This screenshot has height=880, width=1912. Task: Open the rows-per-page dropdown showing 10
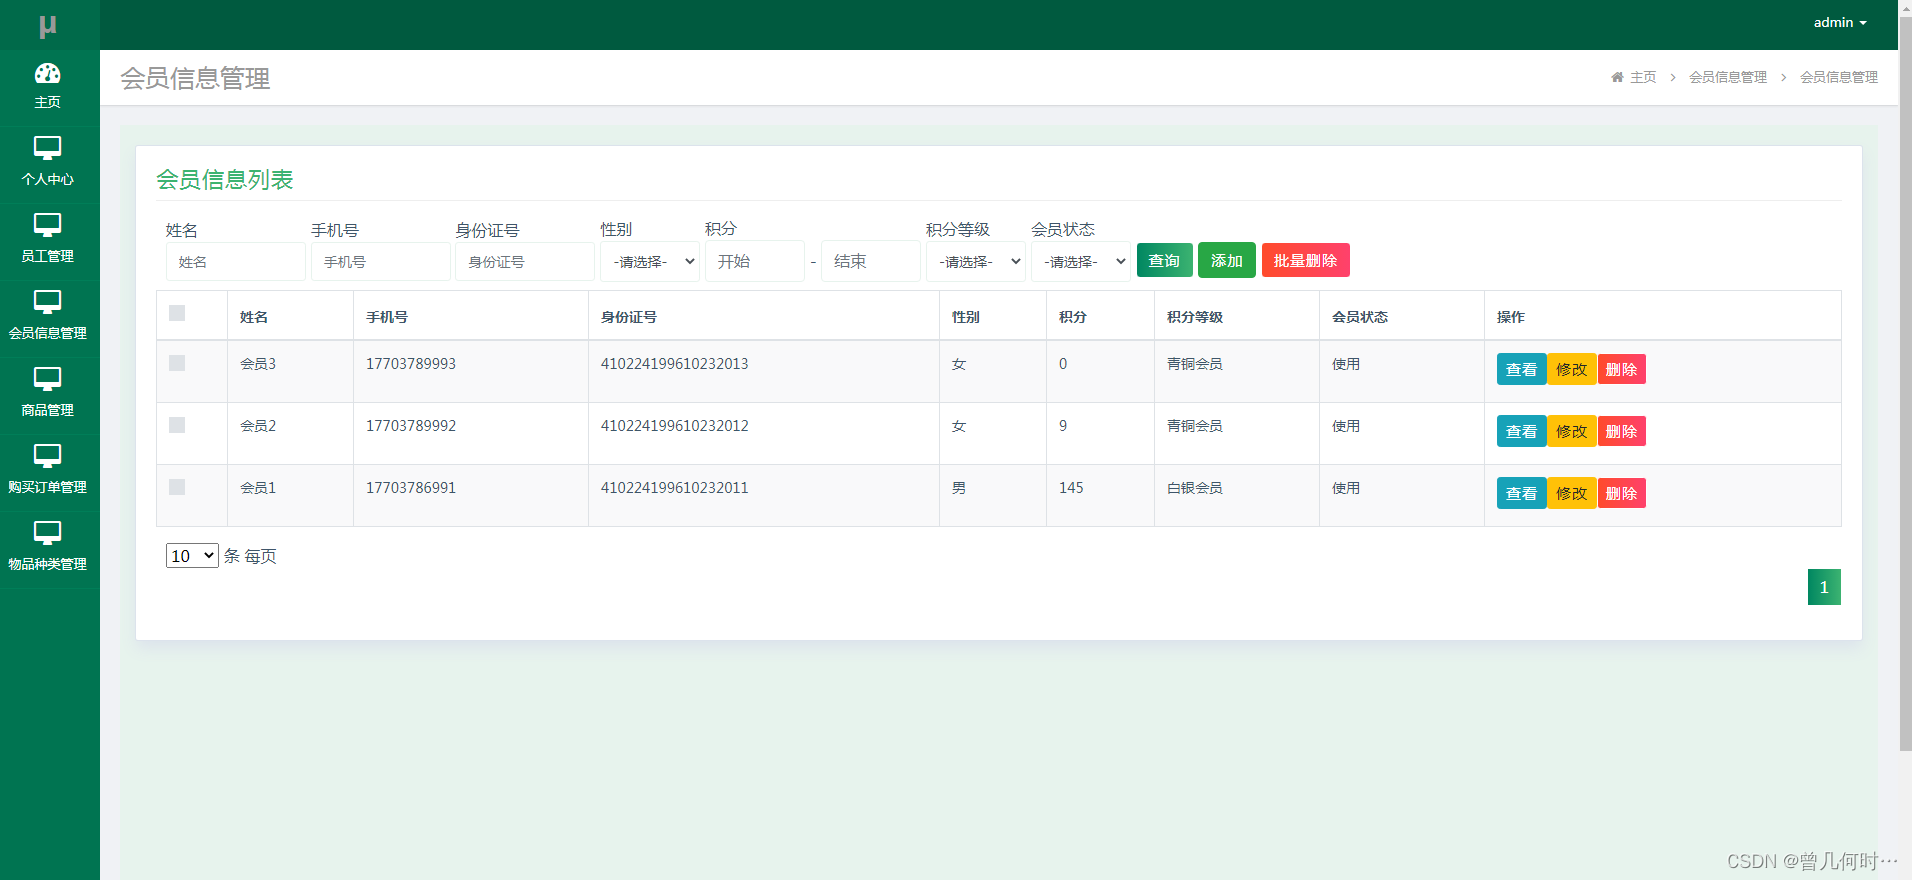(x=192, y=556)
